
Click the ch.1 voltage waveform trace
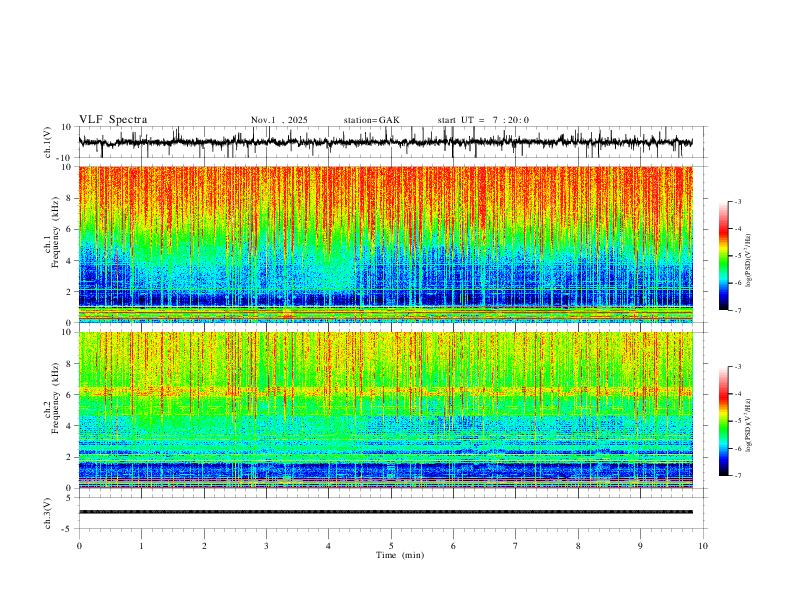(x=385, y=142)
